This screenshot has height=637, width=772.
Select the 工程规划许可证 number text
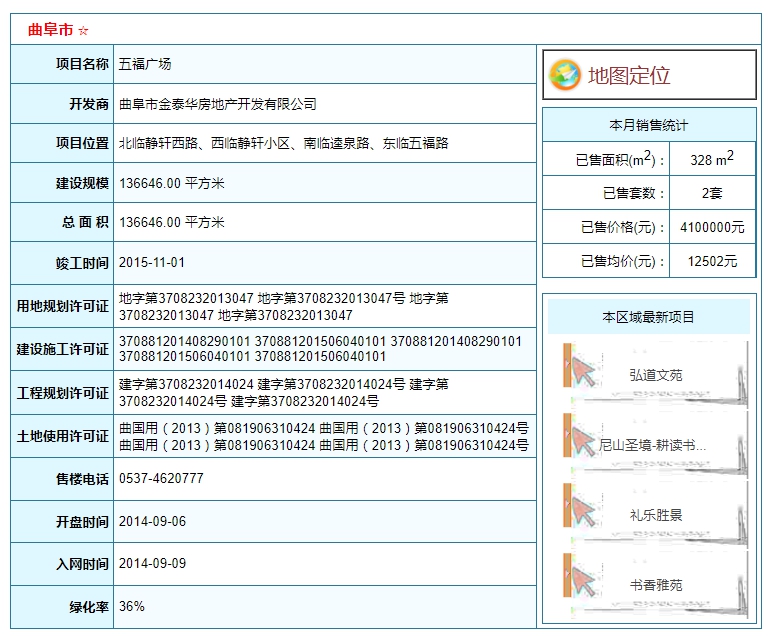(x=284, y=392)
